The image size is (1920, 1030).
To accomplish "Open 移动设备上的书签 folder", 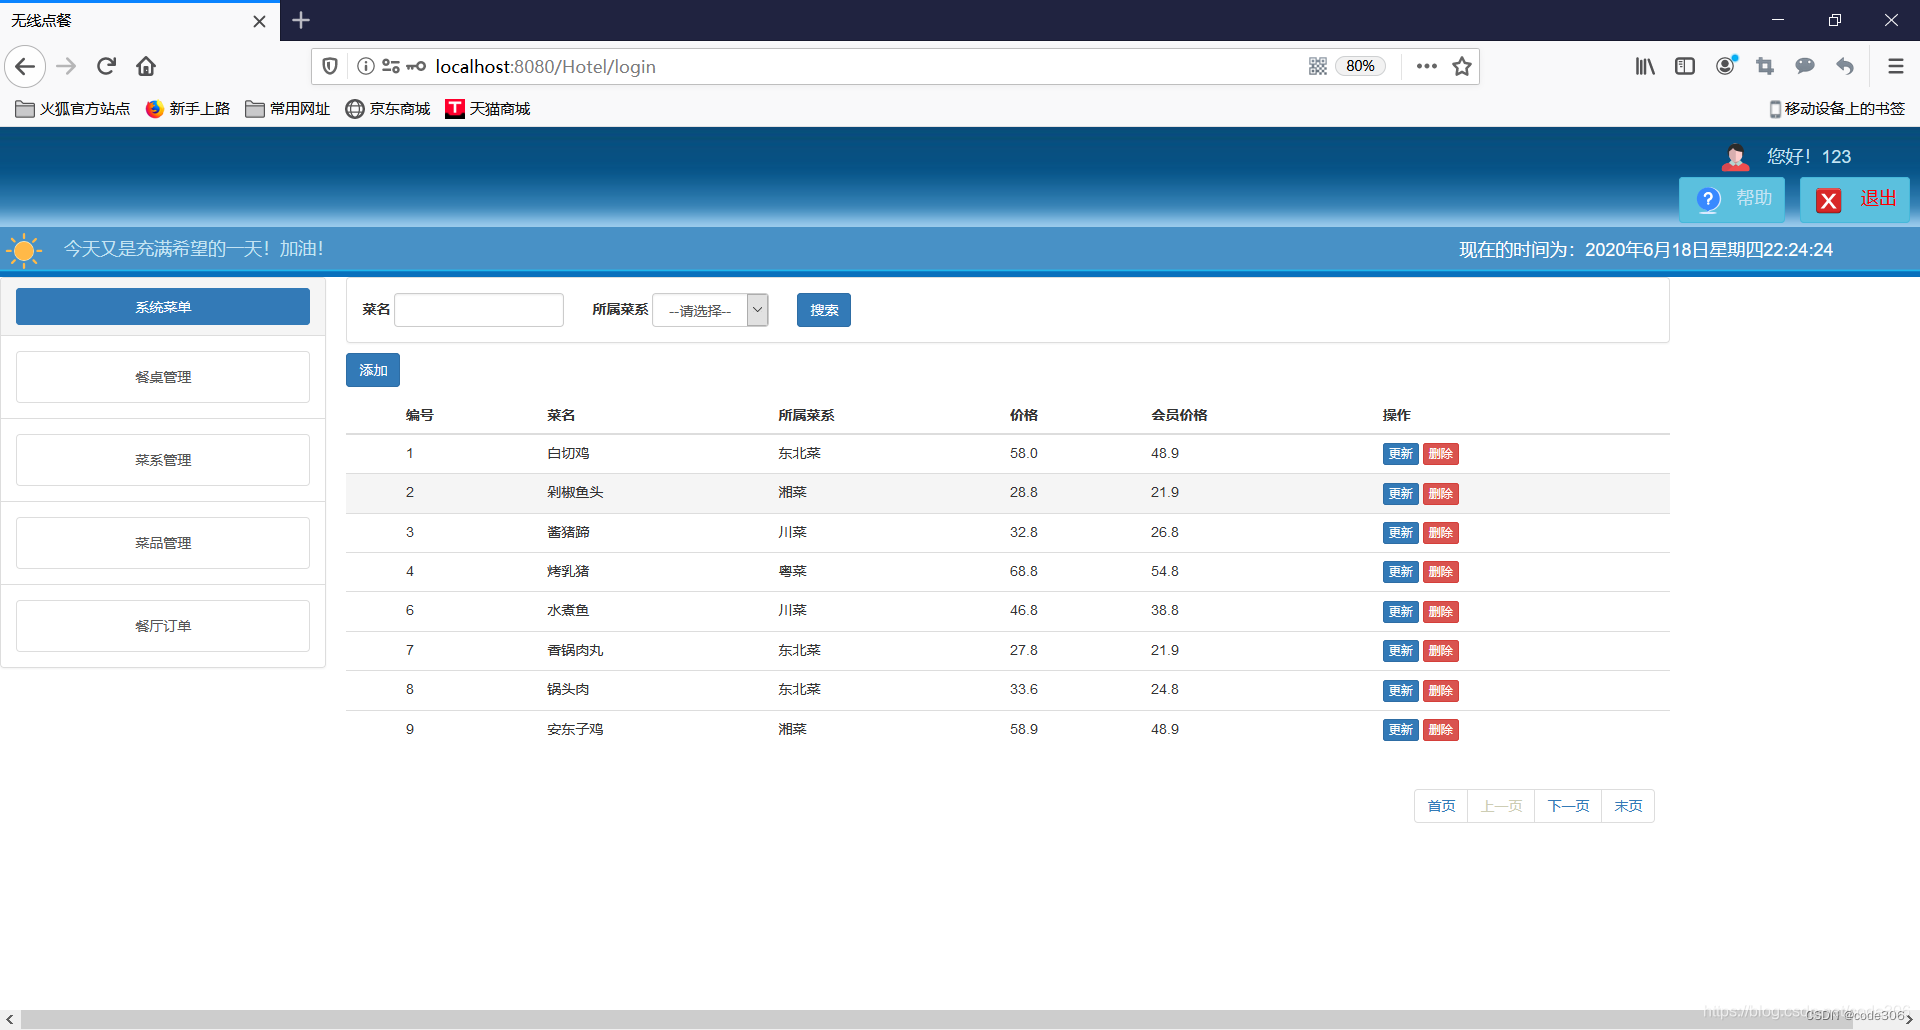I will coord(1837,109).
